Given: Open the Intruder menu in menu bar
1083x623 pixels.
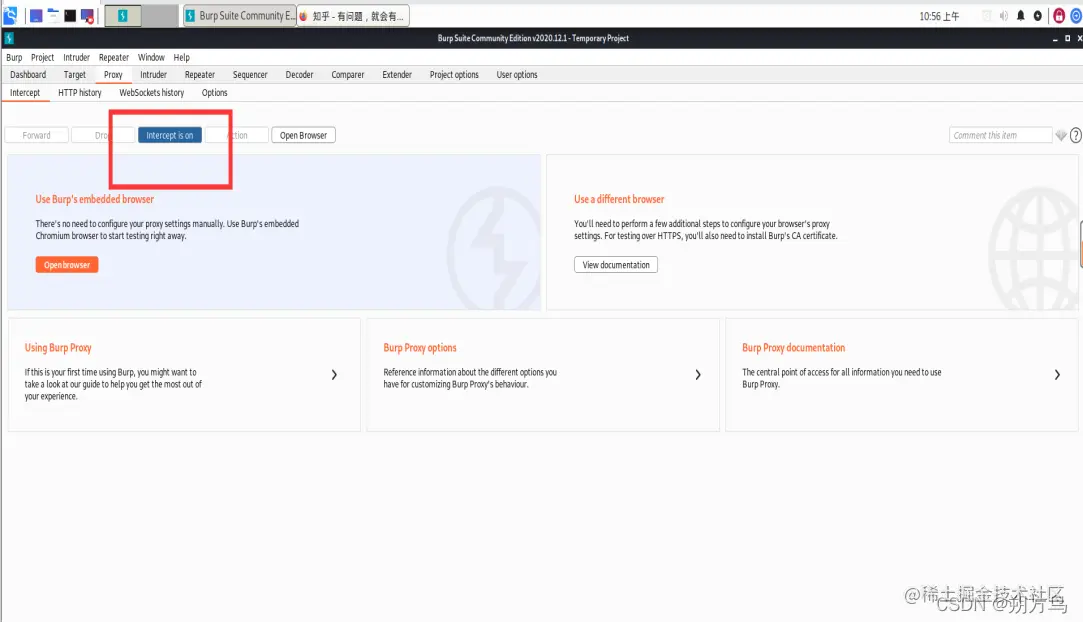Looking at the screenshot, I should 76,57.
